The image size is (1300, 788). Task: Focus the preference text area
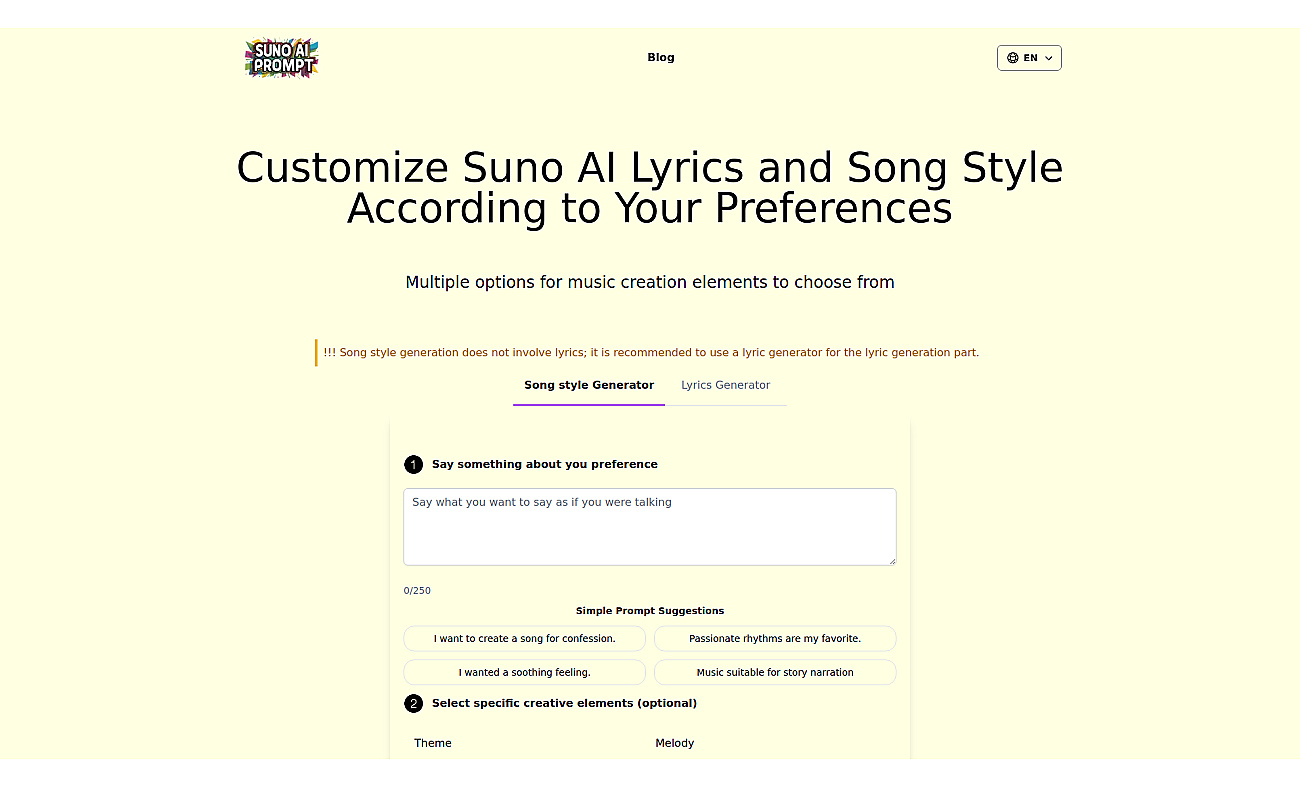(x=650, y=527)
